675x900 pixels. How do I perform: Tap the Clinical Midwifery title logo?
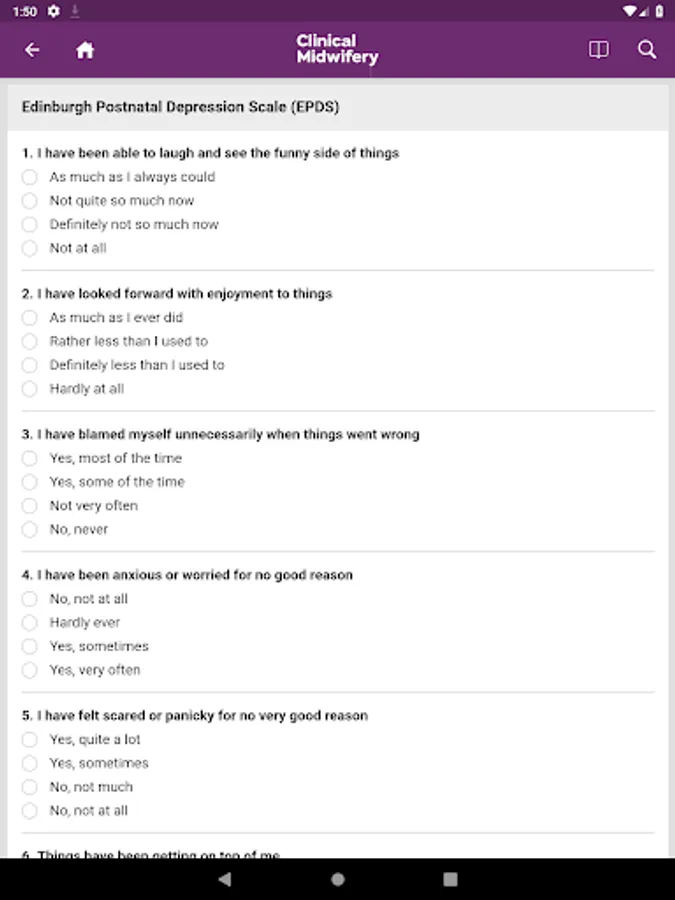(x=337, y=50)
